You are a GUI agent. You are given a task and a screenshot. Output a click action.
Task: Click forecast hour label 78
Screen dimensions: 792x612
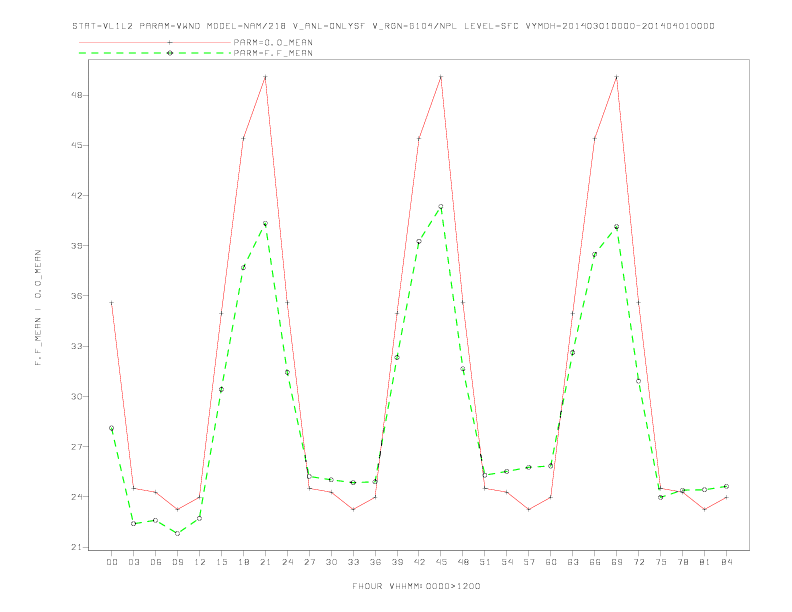pos(683,562)
